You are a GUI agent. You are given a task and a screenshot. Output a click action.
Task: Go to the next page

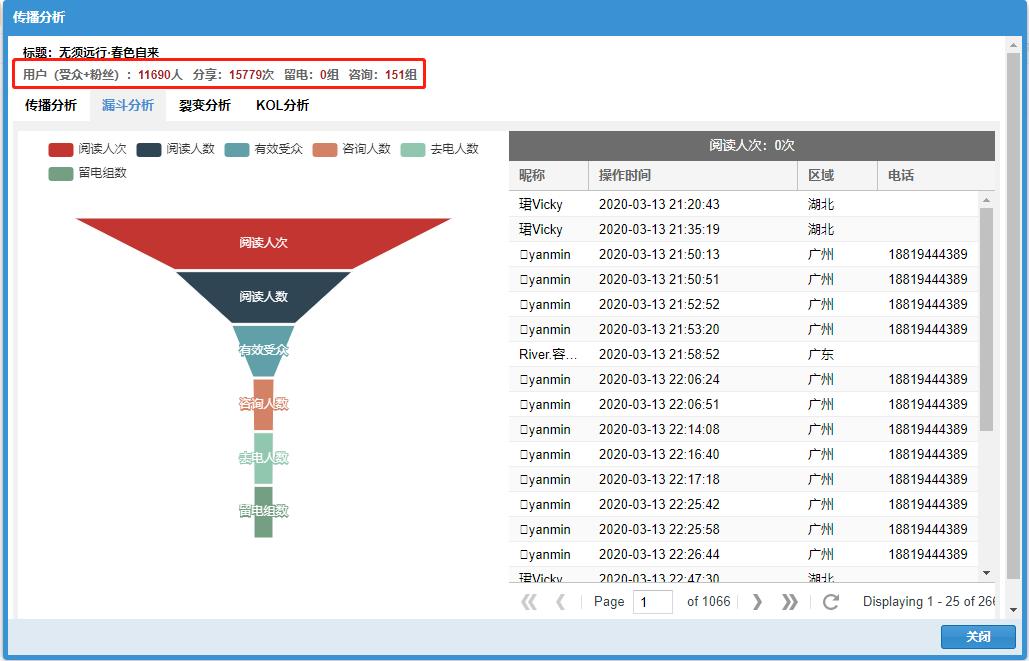point(758,601)
